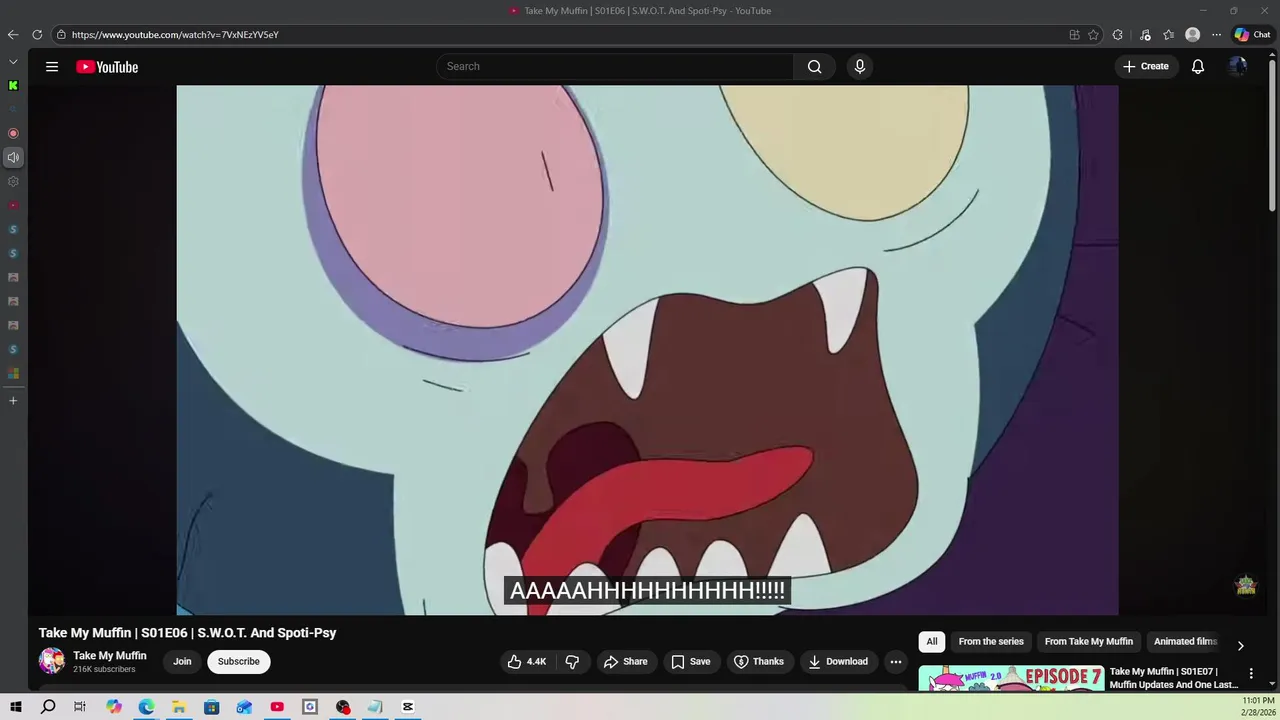Image resolution: width=1280 pixels, height=720 pixels.
Task: Open browser settings and more ellipsis
Action: coord(1216,35)
